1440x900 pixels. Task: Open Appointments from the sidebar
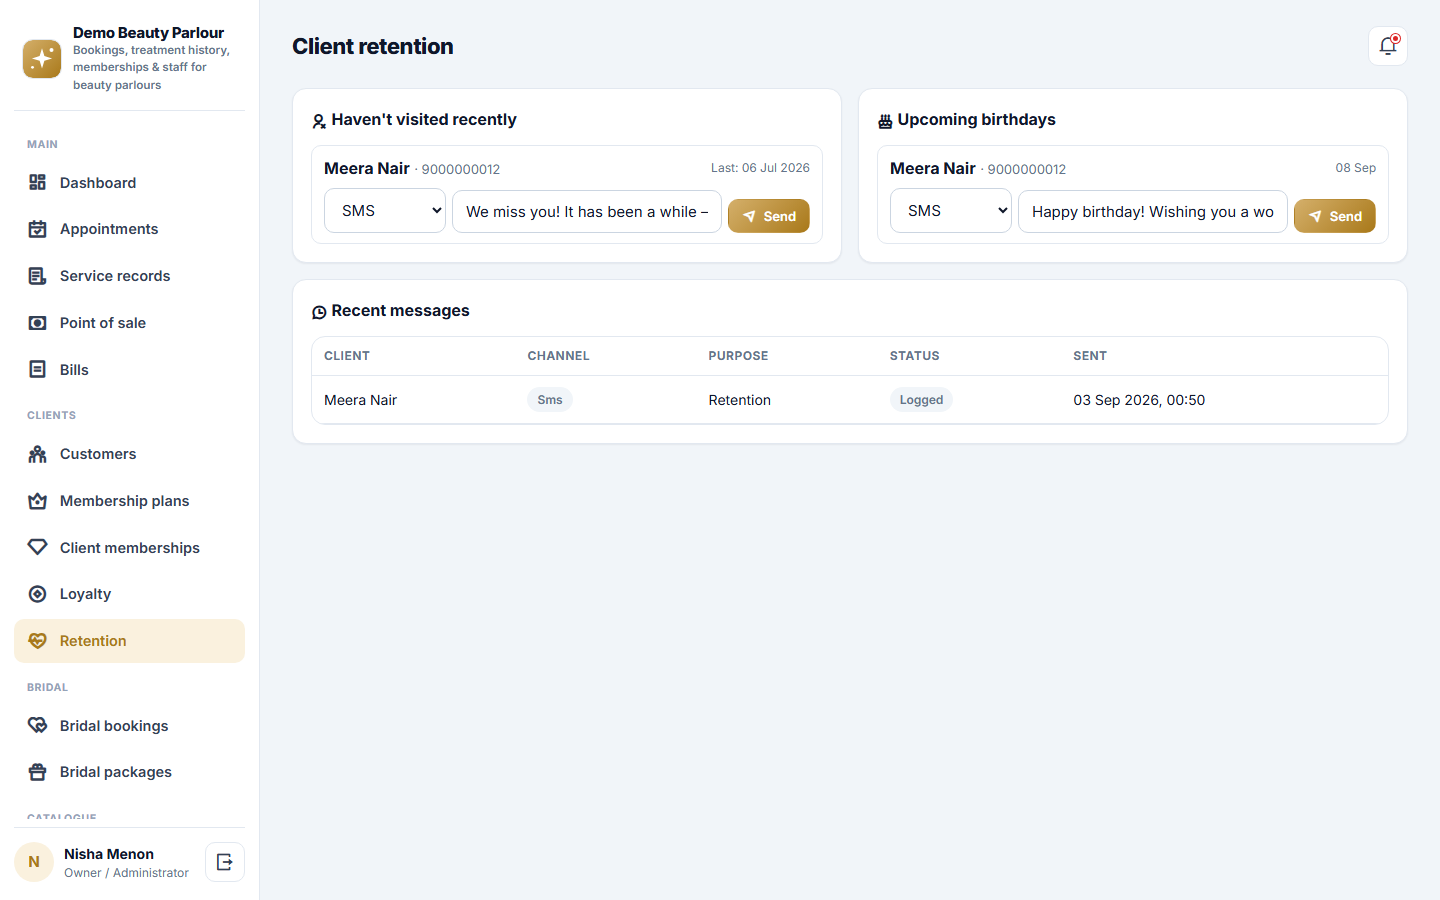coord(129,229)
